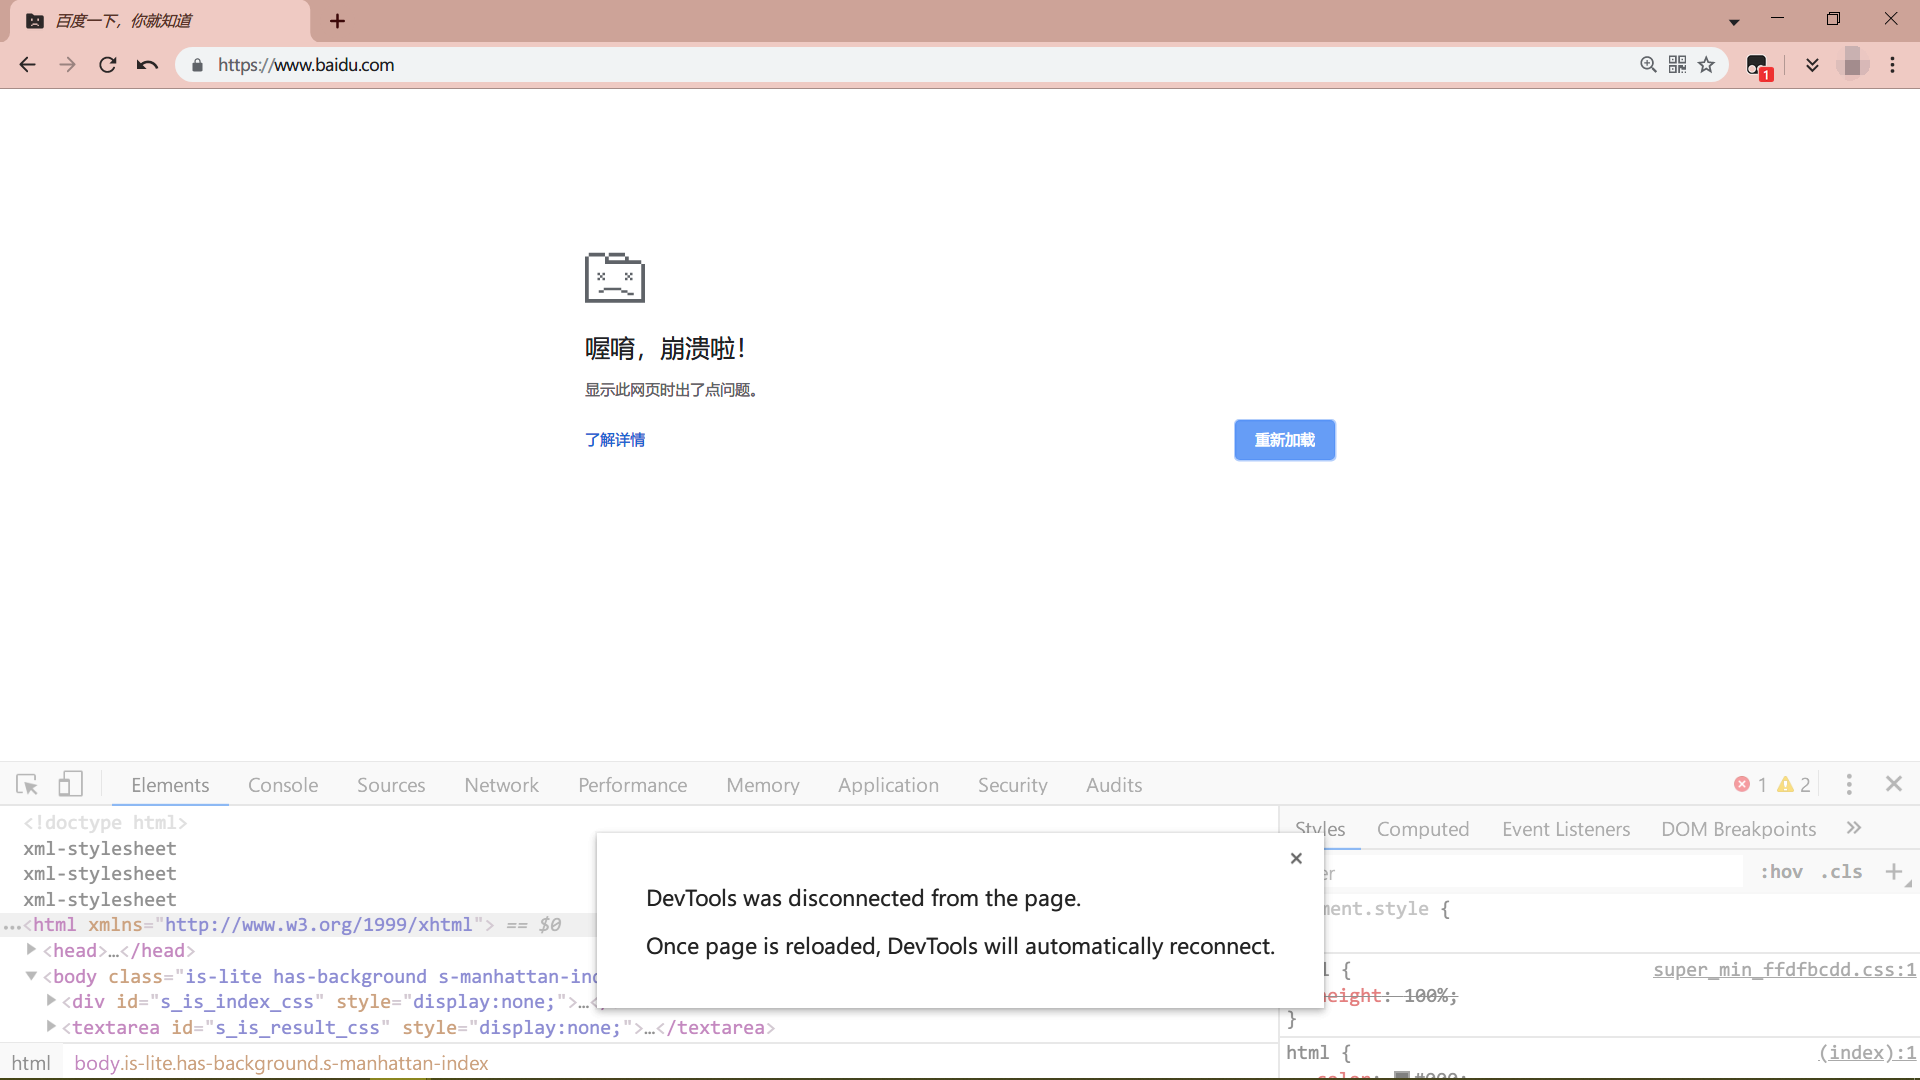Click the browser back arrow icon

[x=26, y=64]
